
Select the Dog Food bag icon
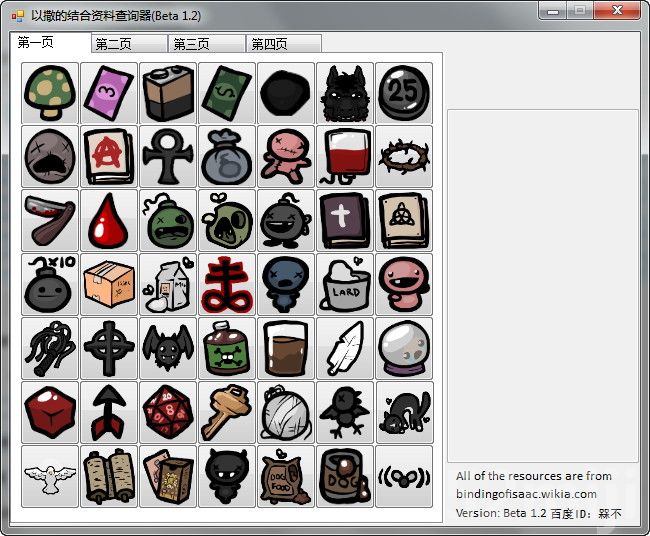286,476
